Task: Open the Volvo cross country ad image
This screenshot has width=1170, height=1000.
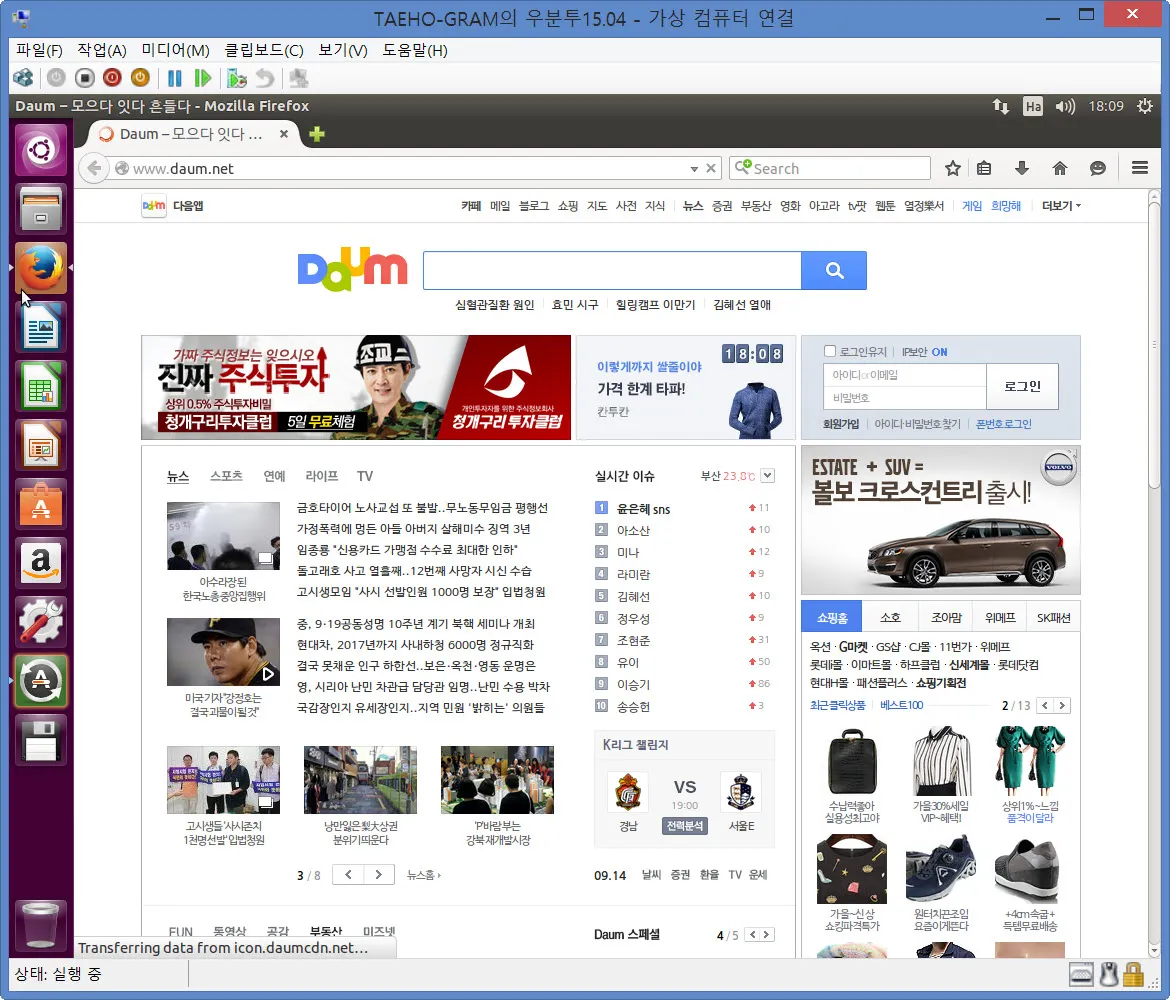Action: click(x=940, y=520)
